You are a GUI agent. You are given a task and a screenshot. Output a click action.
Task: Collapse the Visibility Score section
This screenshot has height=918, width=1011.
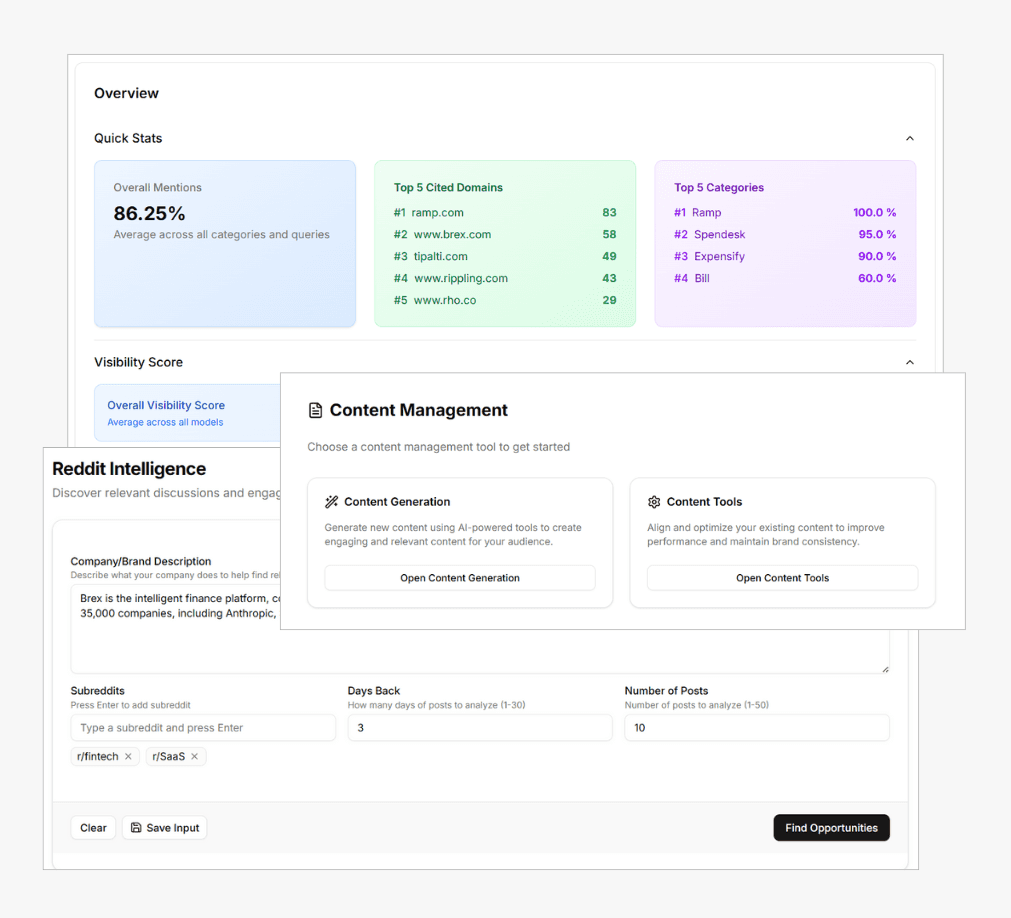[909, 362]
